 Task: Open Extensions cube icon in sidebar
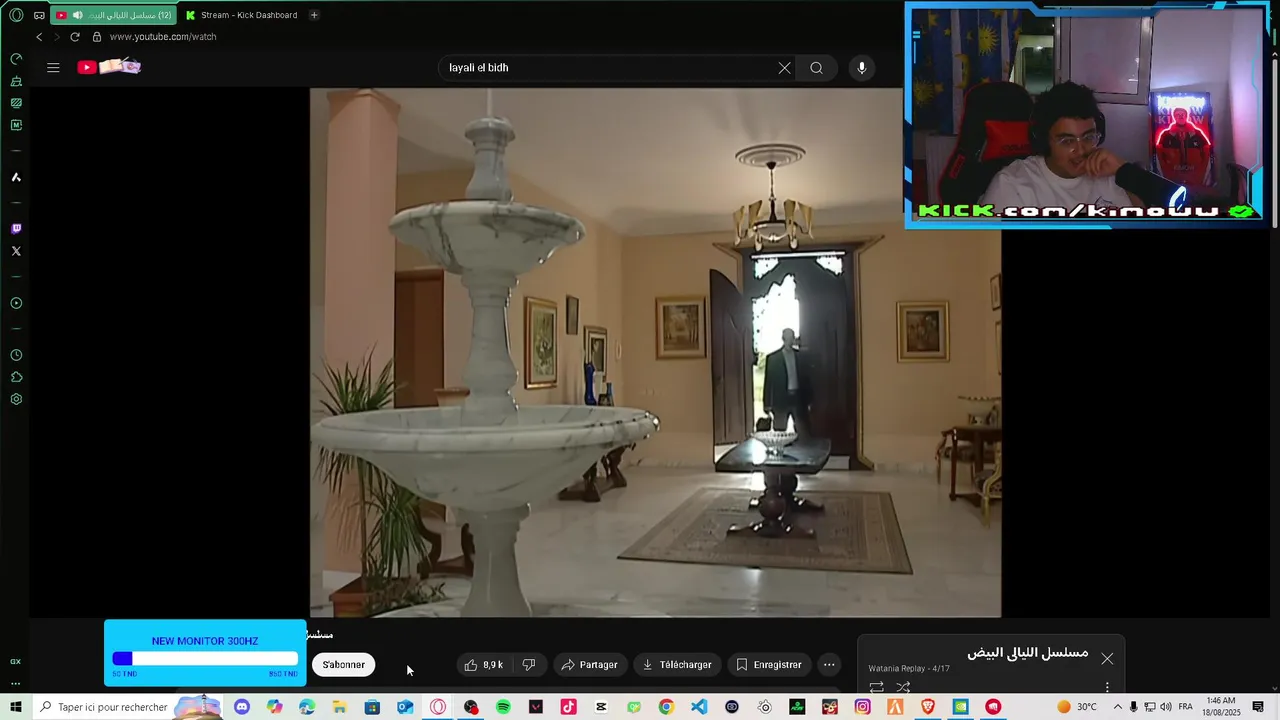click(x=16, y=377)
